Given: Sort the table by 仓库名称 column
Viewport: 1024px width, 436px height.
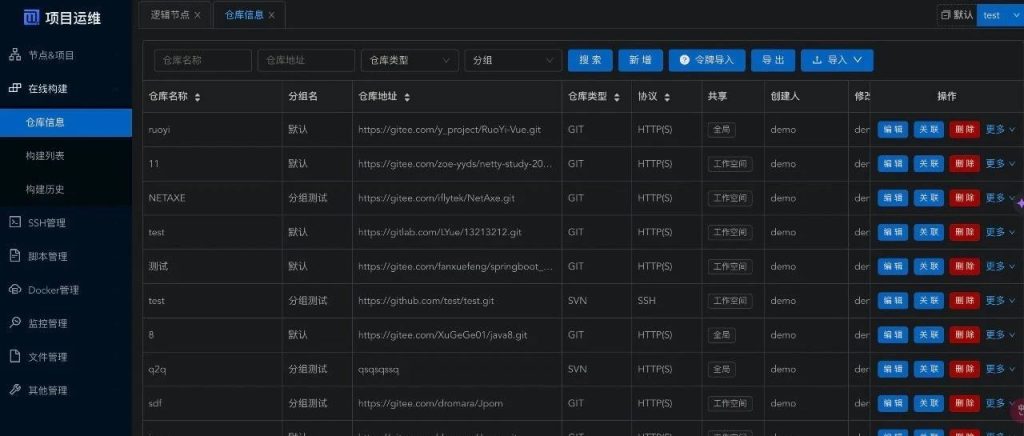Looking at the screenshot, I should coord(197,97).
